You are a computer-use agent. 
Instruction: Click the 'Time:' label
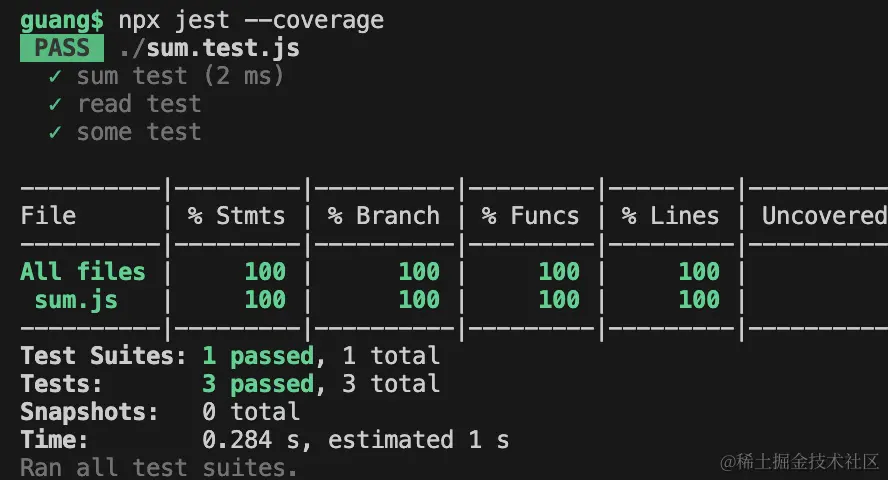(55, 440)
